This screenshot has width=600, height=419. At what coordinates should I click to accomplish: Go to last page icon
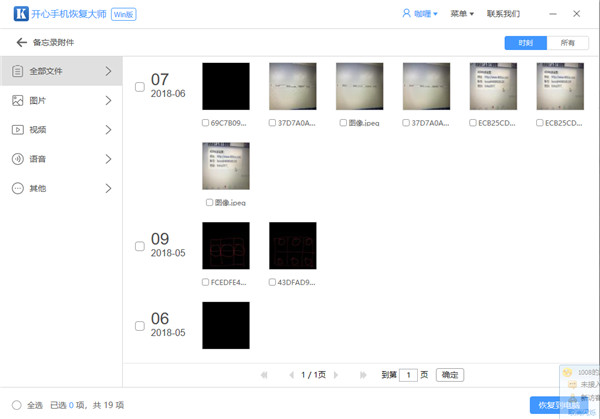point(363,375)
